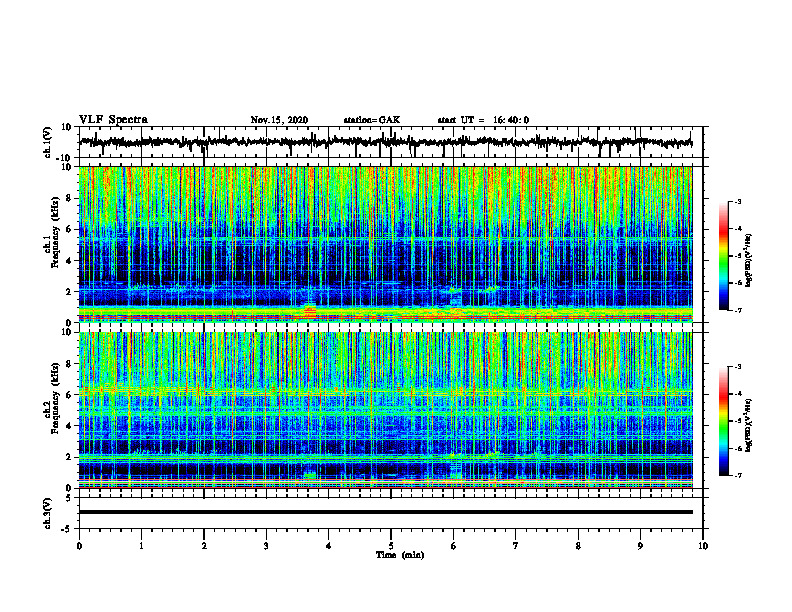
Task: Click time axis tick label "8"
Action: 578,546
